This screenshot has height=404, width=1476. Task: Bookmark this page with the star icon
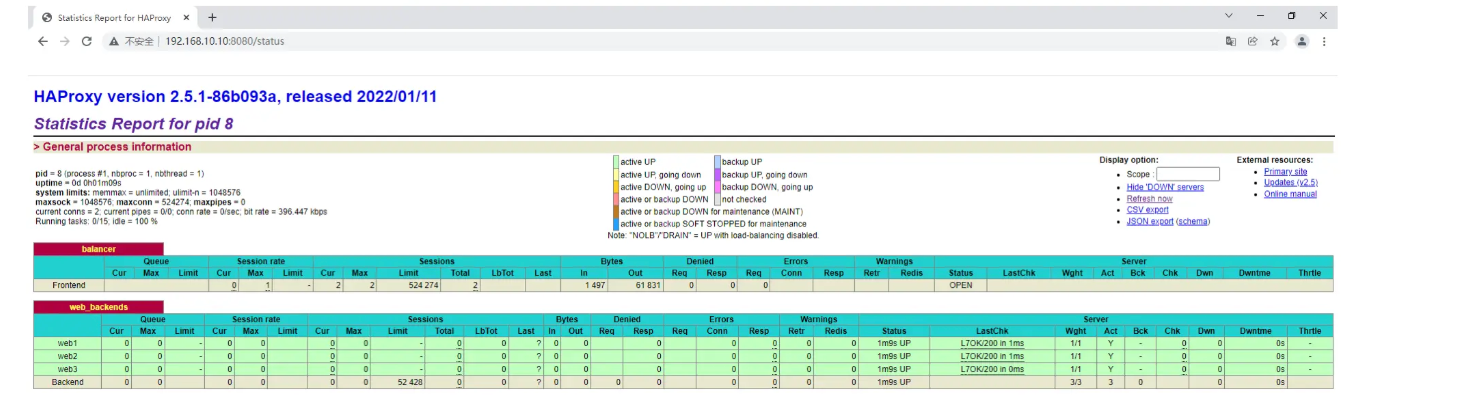click(x=1275, y=41)
